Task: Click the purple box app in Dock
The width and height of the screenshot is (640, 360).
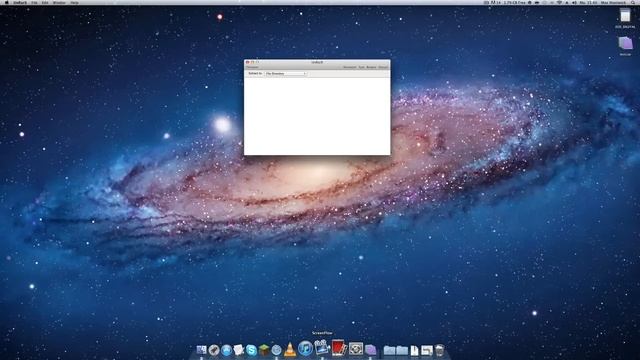Action: [x=370, y=350]
